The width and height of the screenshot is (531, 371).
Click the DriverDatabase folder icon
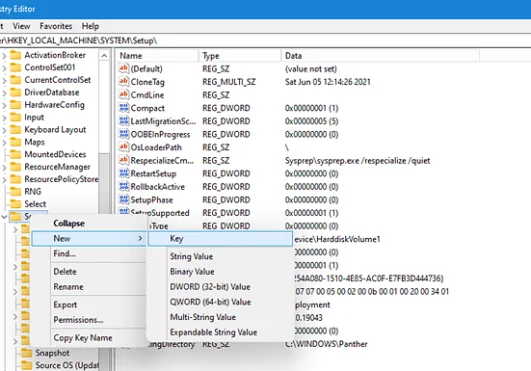tap(16, 92)
